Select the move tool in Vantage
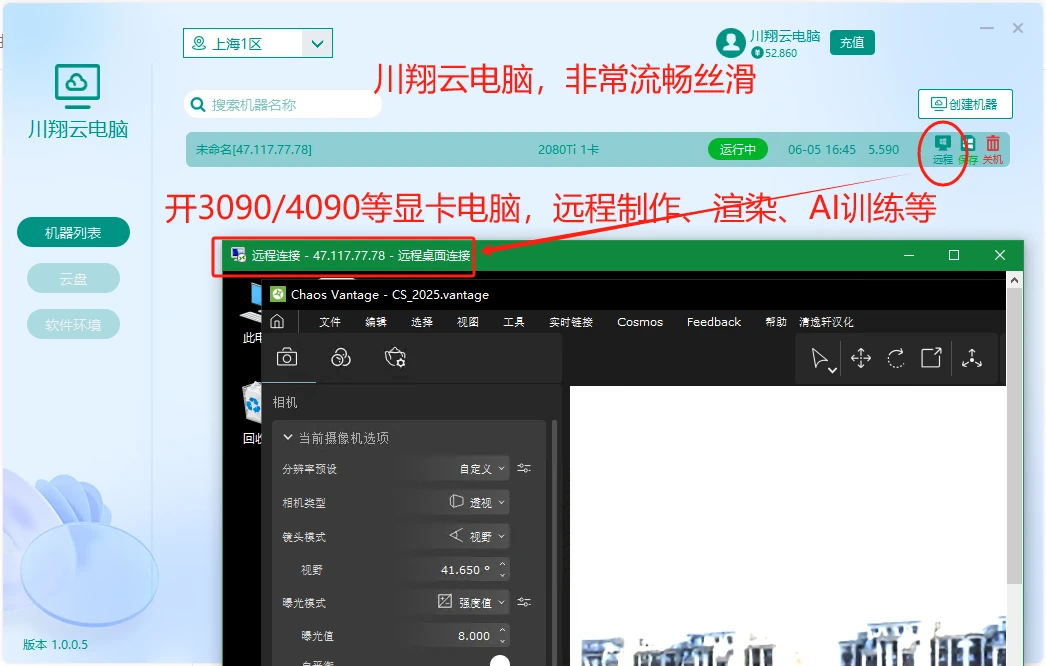This screenshot has height=666, width=1046. pyautogui.click(x=861, y=358)
